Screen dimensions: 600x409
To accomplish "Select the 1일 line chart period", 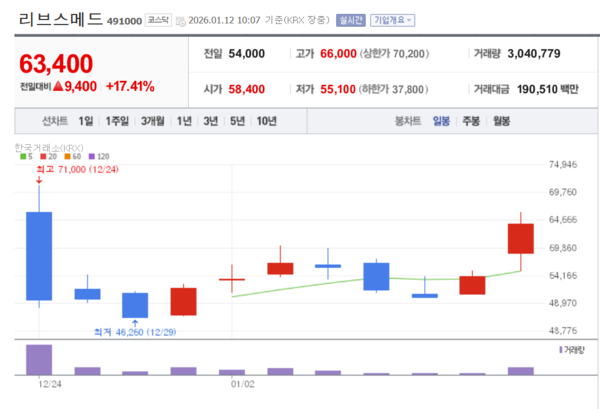I will tap(86, 122).
